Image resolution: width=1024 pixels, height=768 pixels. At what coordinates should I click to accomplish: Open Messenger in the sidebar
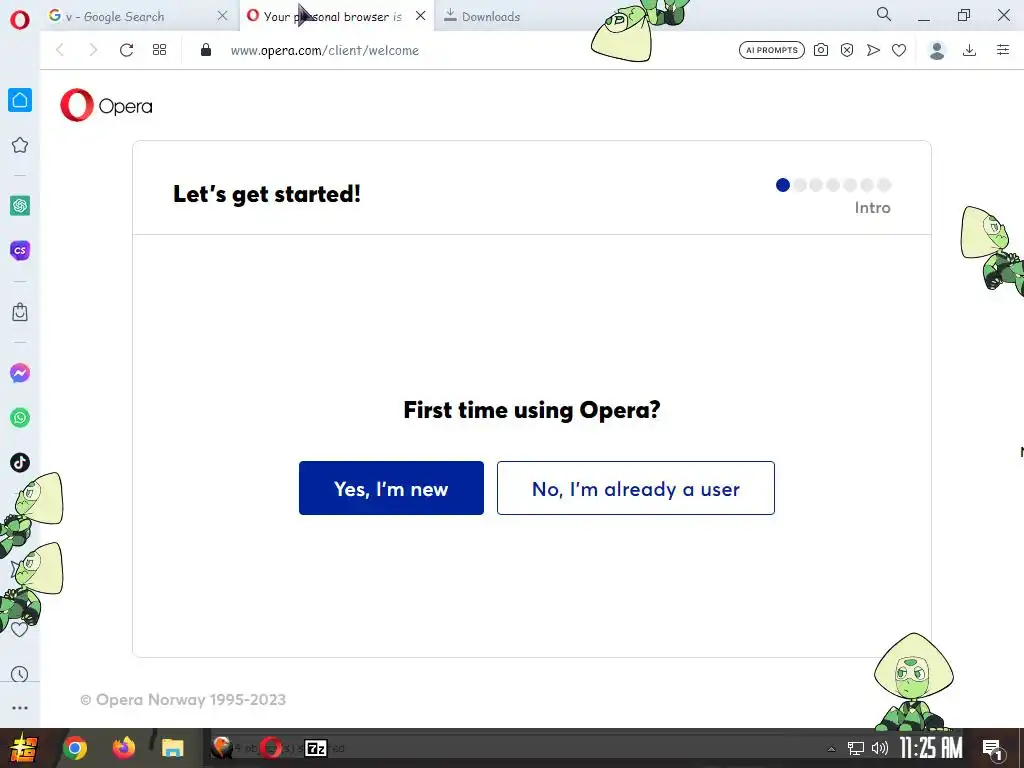[20, 373]
